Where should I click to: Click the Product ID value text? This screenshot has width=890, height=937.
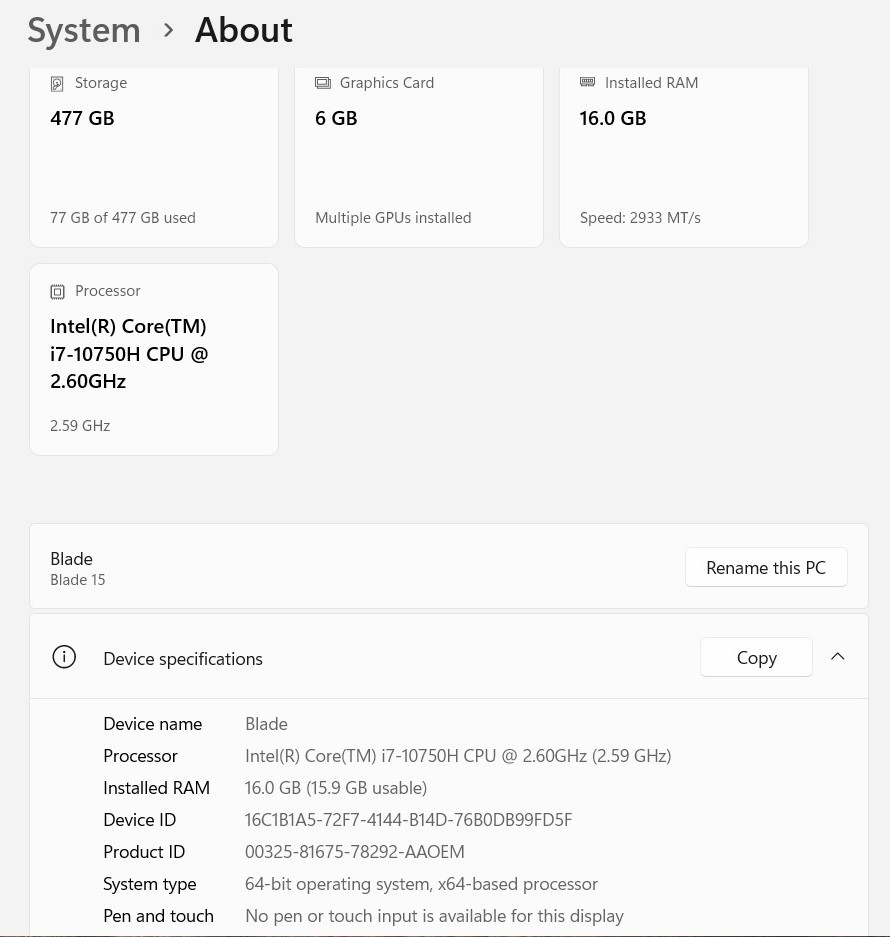354,852
